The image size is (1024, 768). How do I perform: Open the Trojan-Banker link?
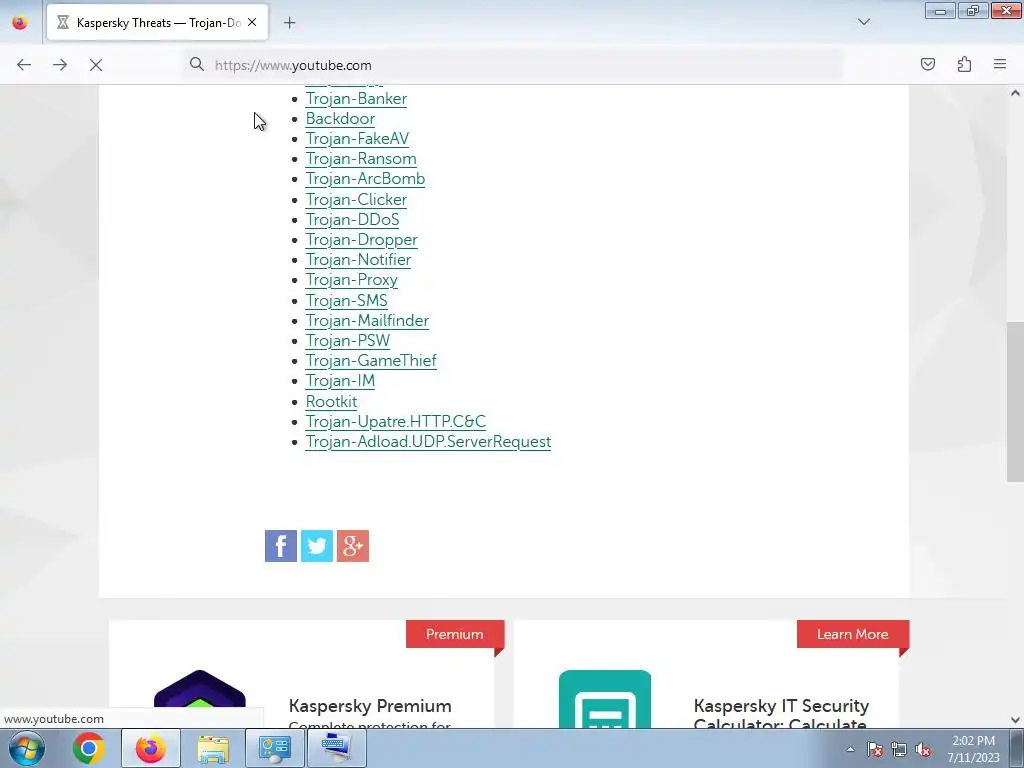(x=356, y=99)
